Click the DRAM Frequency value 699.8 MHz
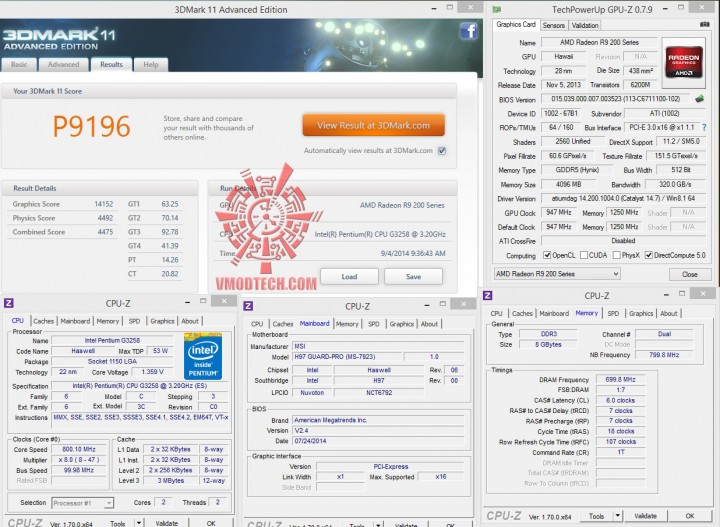Viewport: 720px width, 527px height. [620, 379]
